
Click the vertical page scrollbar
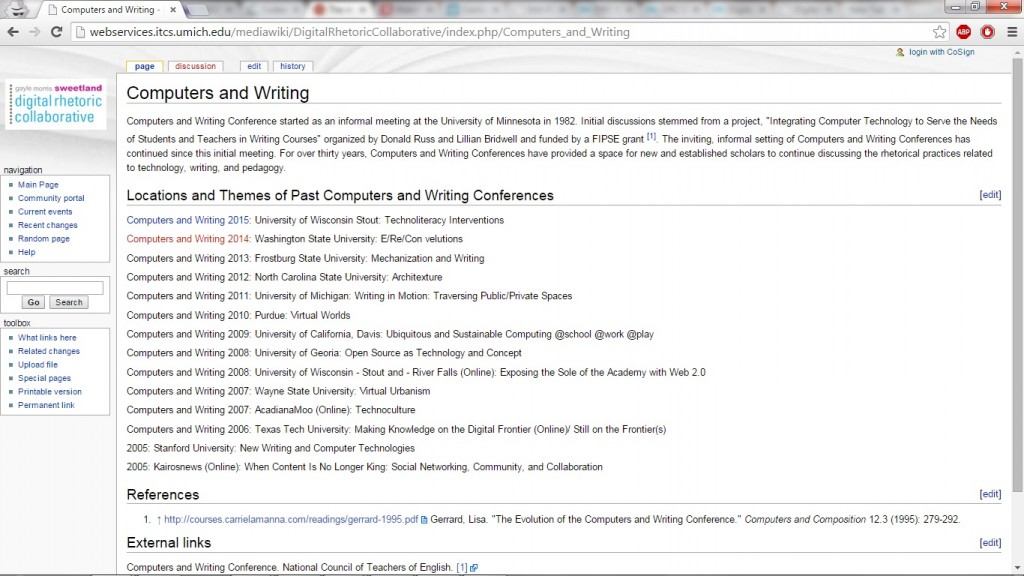pos(1017,274)
